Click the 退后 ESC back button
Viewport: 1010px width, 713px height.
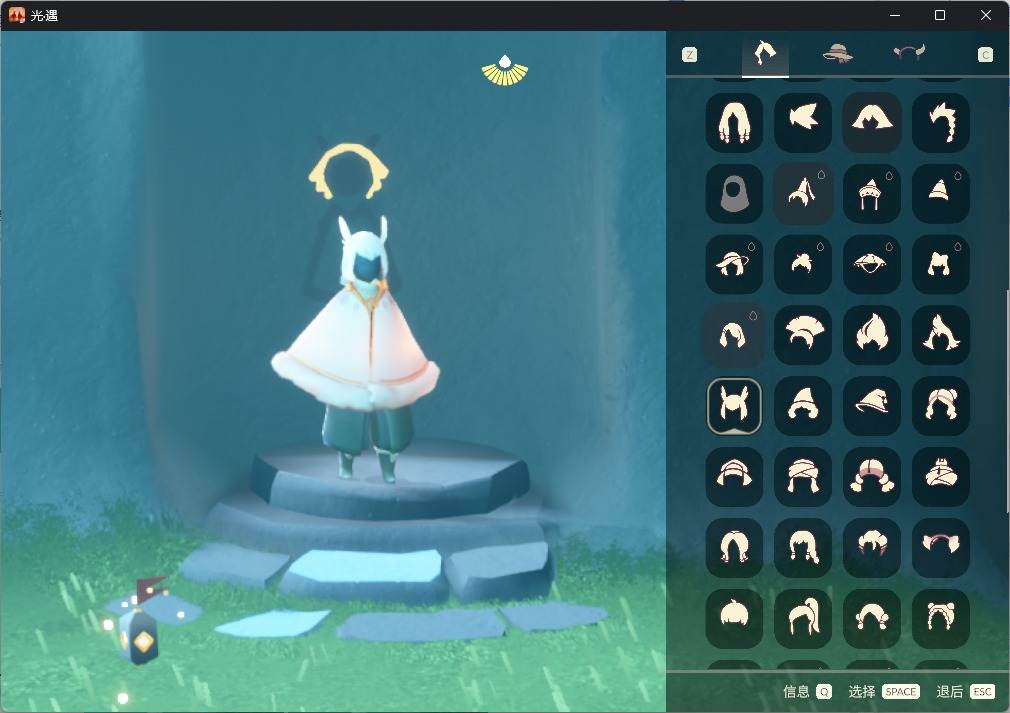click(x=966, y=692)
